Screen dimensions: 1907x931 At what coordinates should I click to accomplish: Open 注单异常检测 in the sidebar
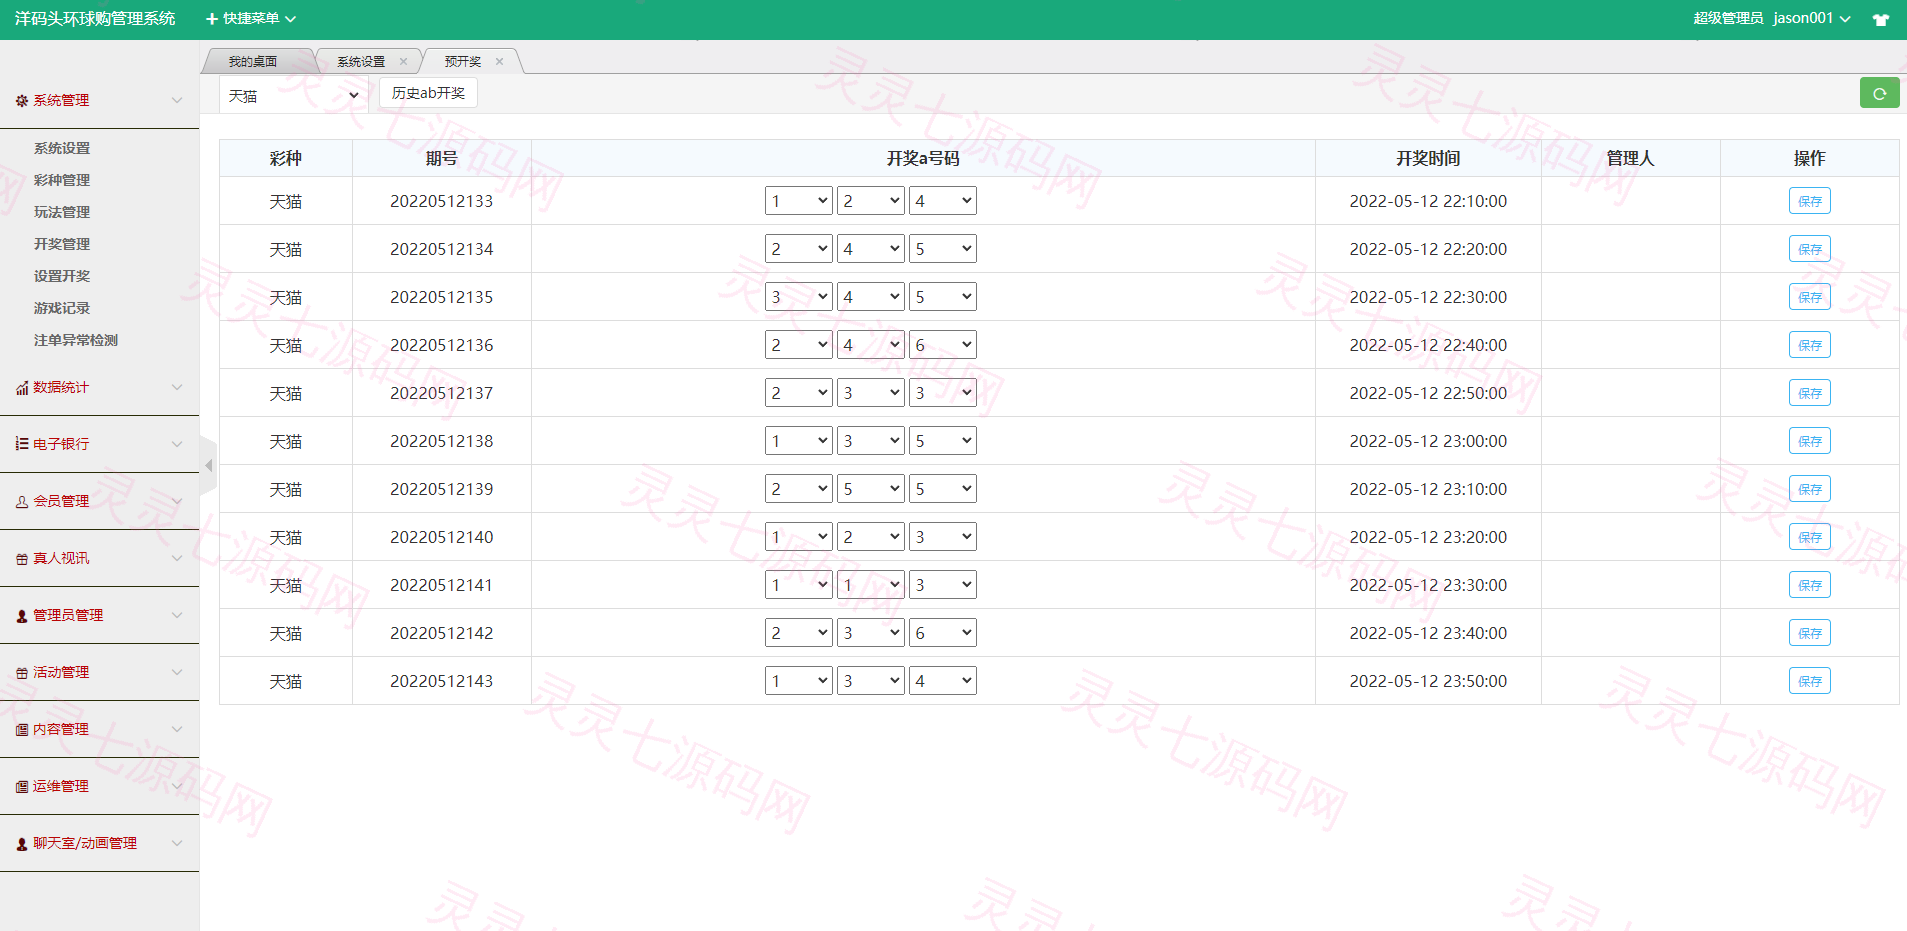[76, 340]
